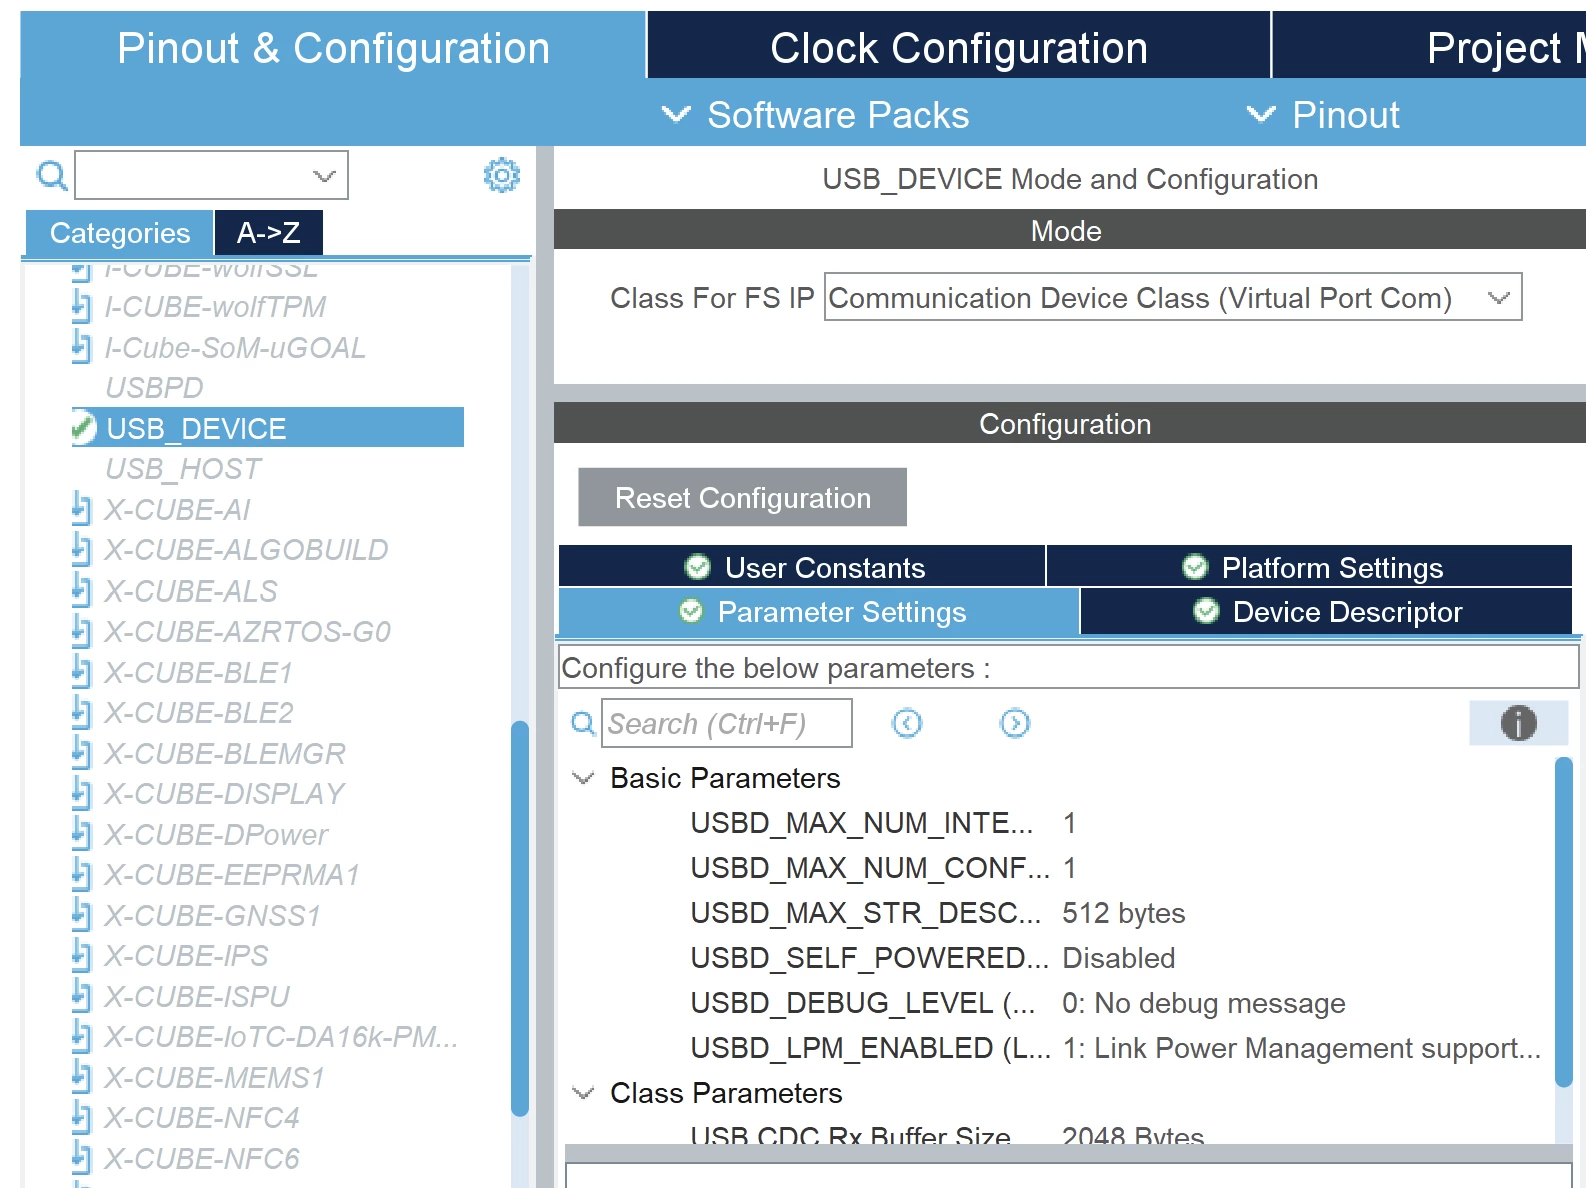This screenshot has height=1188, width=1586.
Task: Collapse the Class Parameters group
Action: [x=582, y=1093]
